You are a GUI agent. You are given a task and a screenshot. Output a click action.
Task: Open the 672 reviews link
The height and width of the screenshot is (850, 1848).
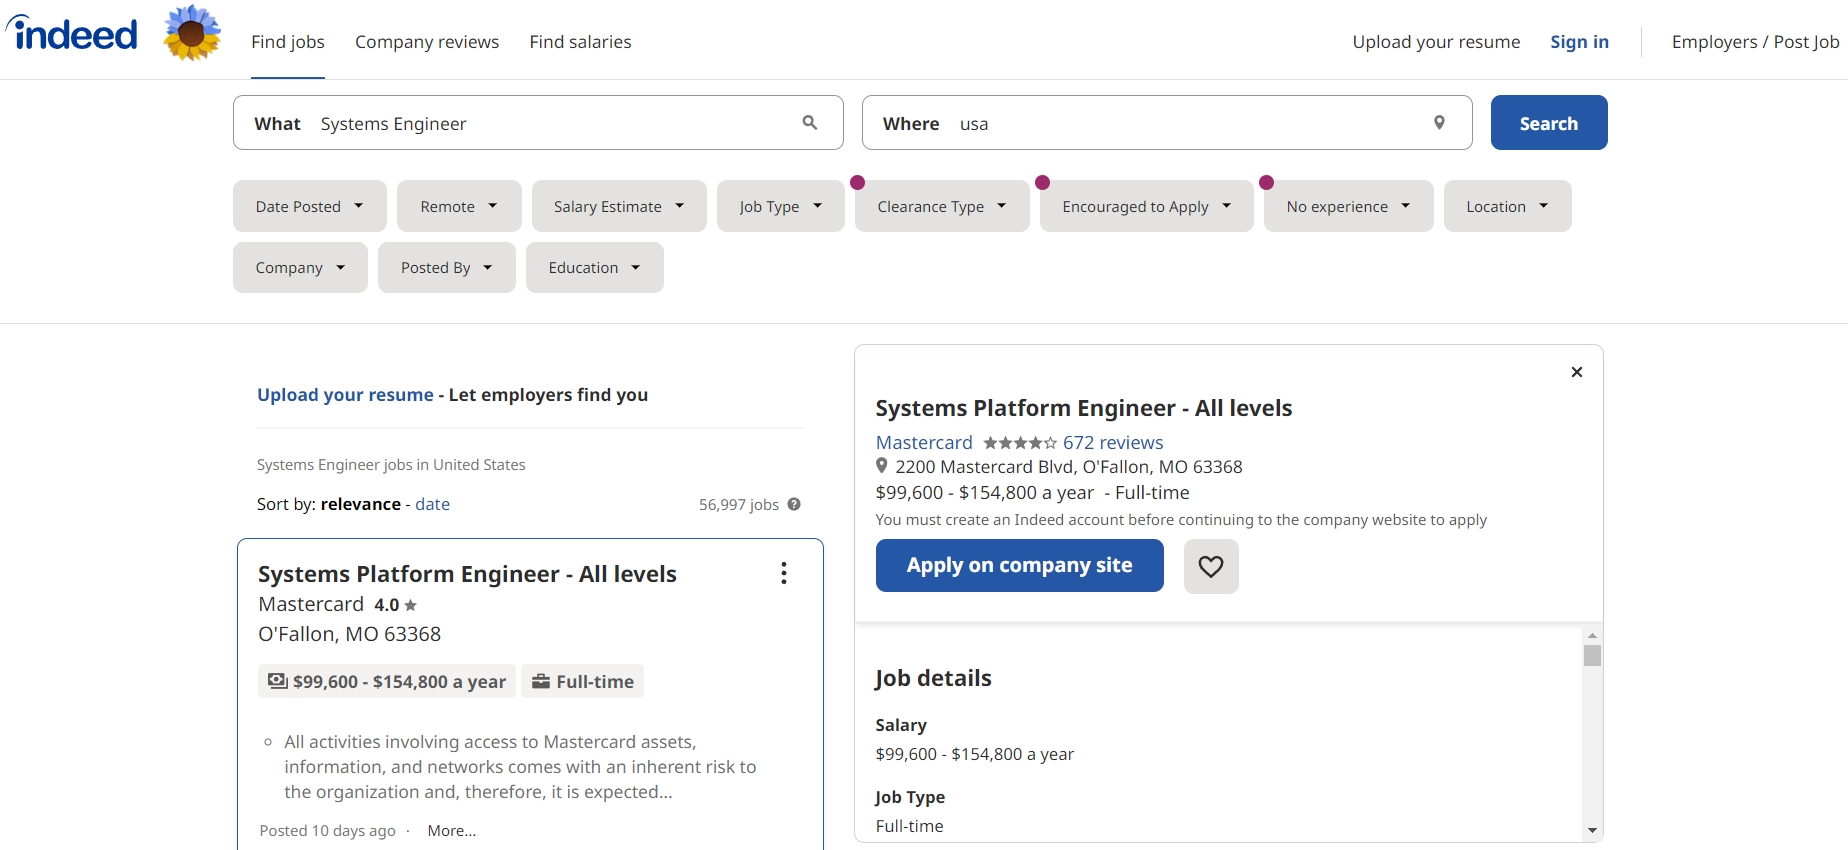tap(1113, 442)
